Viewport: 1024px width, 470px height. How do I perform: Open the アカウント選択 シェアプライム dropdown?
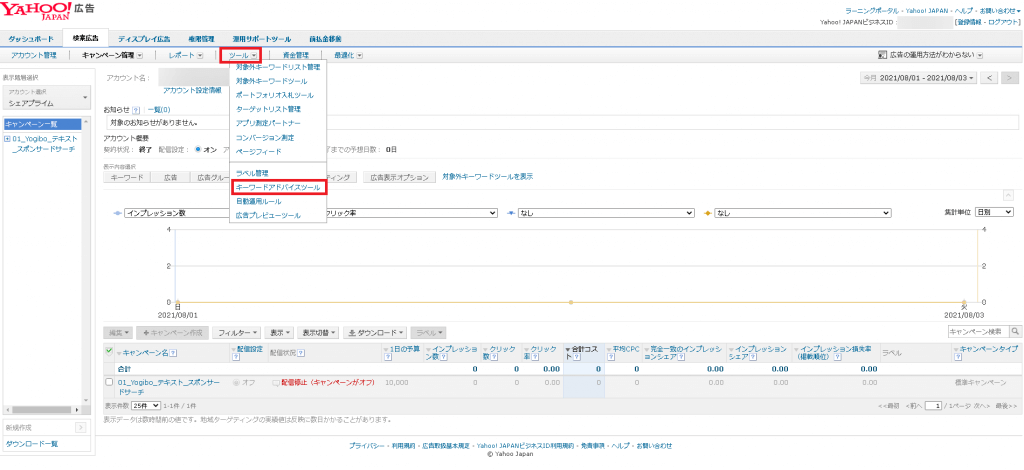coord(48,98)
